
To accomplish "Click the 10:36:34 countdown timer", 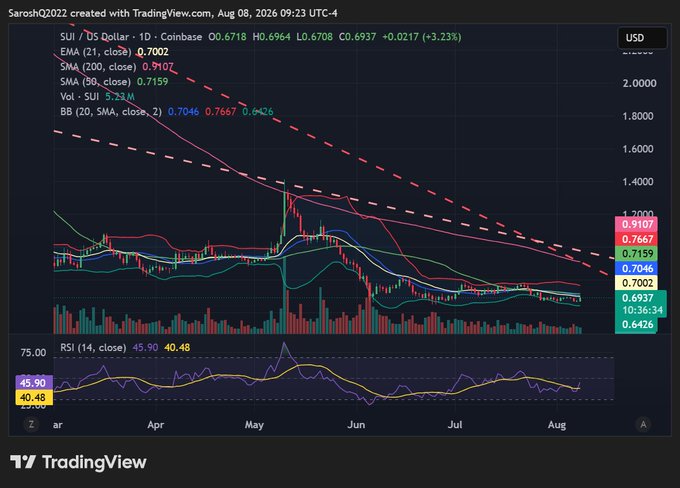I will point(642,310).
